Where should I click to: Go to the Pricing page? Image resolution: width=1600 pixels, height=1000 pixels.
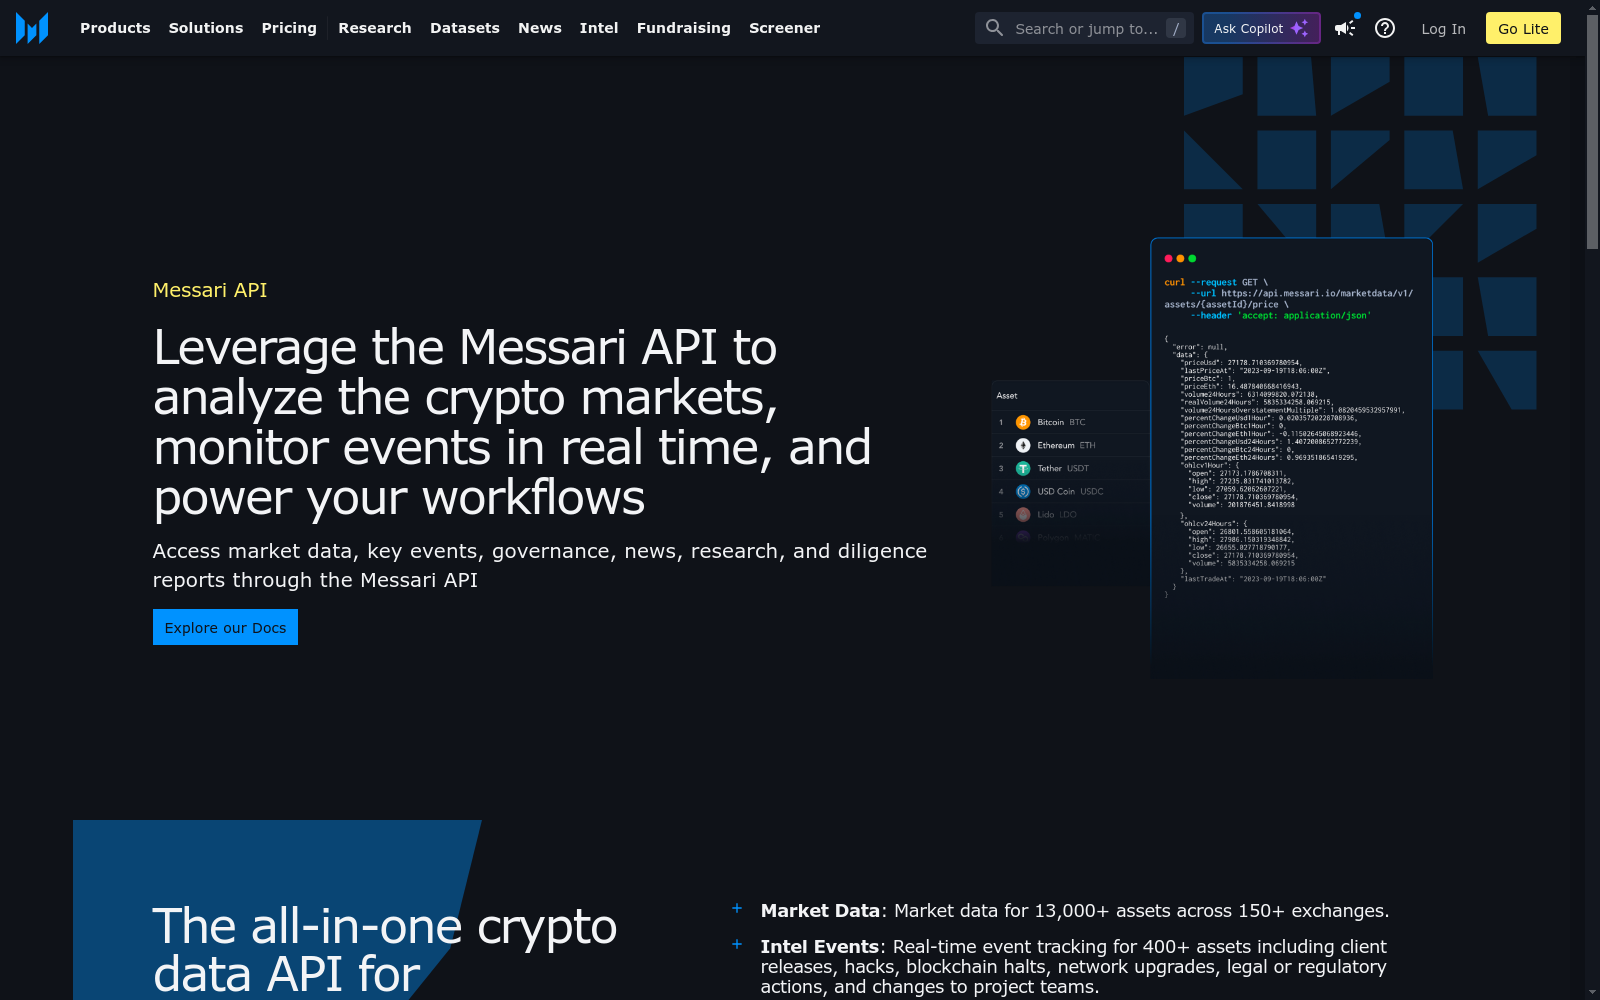click(x=289, y=28)
